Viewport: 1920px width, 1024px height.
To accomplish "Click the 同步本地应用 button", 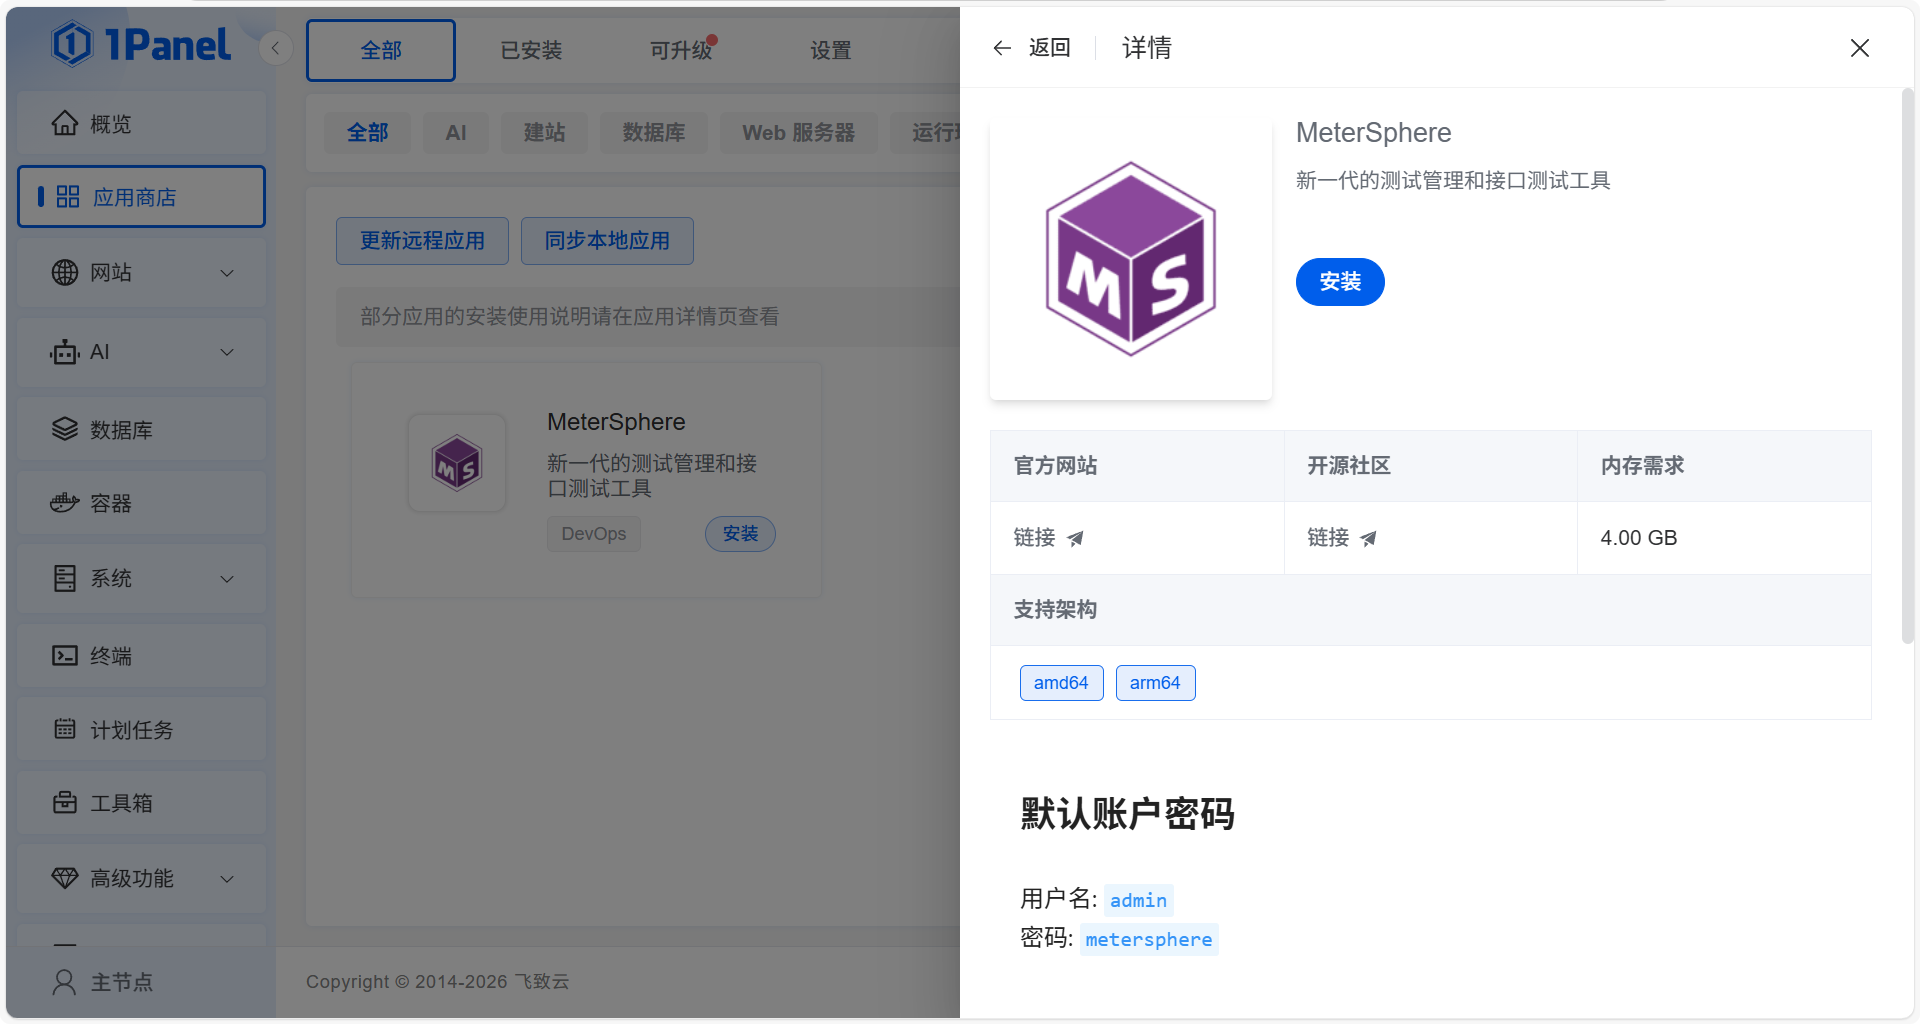I will click(607, 241).
